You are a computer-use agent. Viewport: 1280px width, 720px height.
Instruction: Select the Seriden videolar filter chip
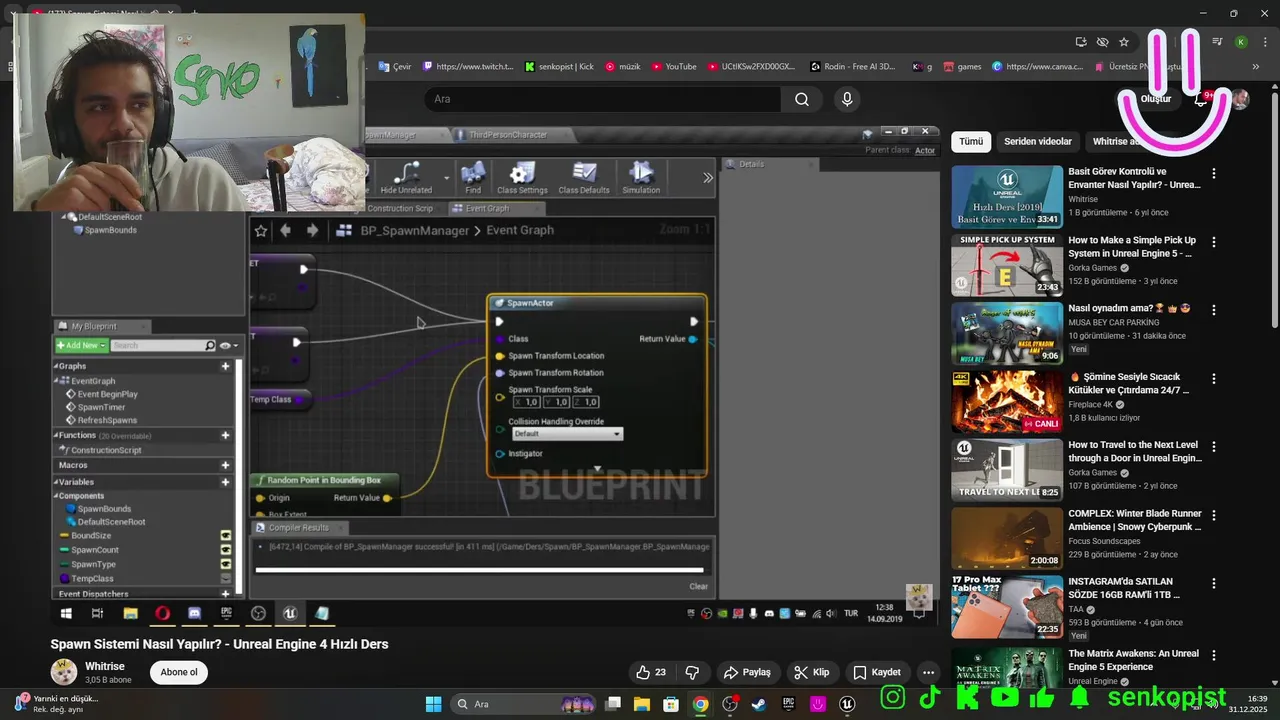coord(1038,142)
